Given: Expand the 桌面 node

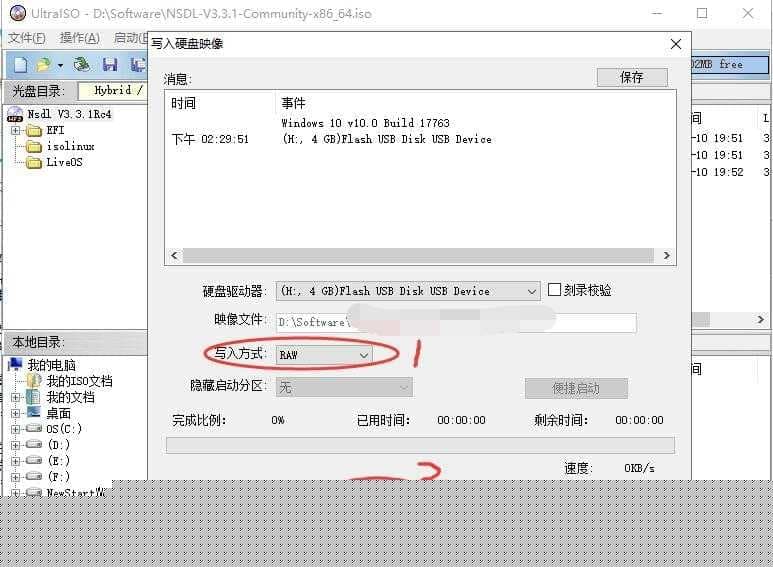Looking at the screenshot, I should 16,413.
